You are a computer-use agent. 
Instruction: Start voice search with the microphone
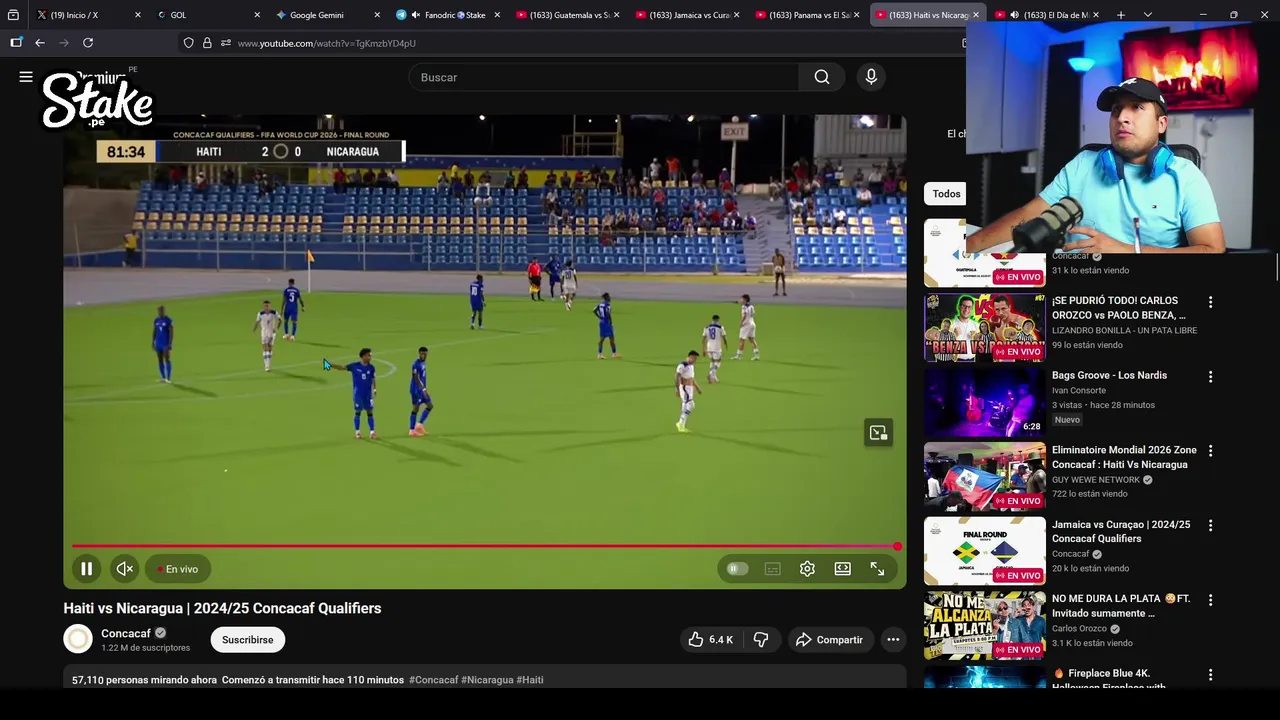pos(871,77)
